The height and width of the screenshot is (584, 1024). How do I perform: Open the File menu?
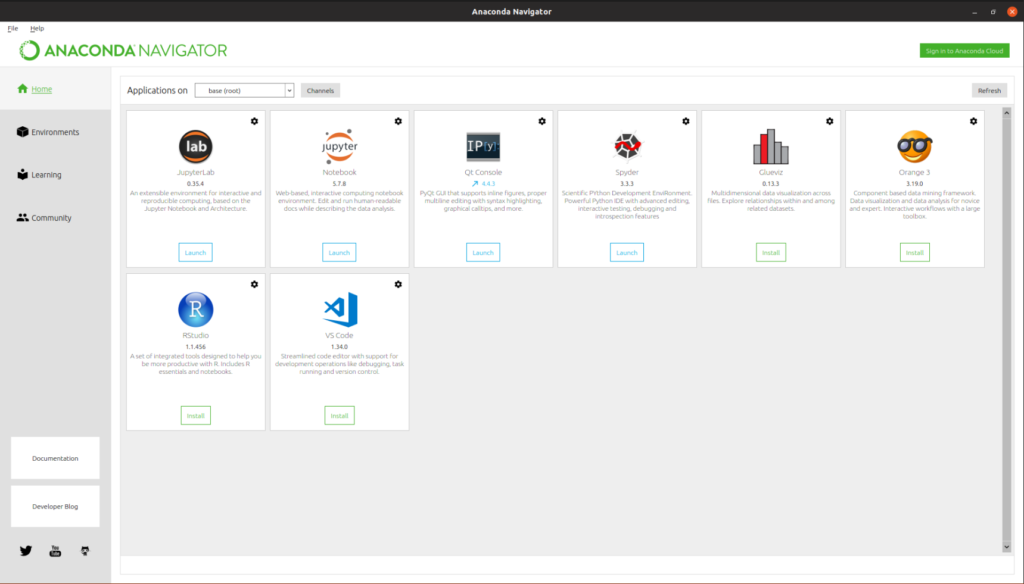tap(12, 29)
